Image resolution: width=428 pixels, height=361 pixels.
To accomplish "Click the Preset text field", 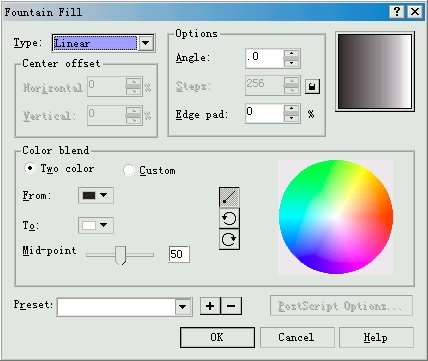I will [116, 307].
